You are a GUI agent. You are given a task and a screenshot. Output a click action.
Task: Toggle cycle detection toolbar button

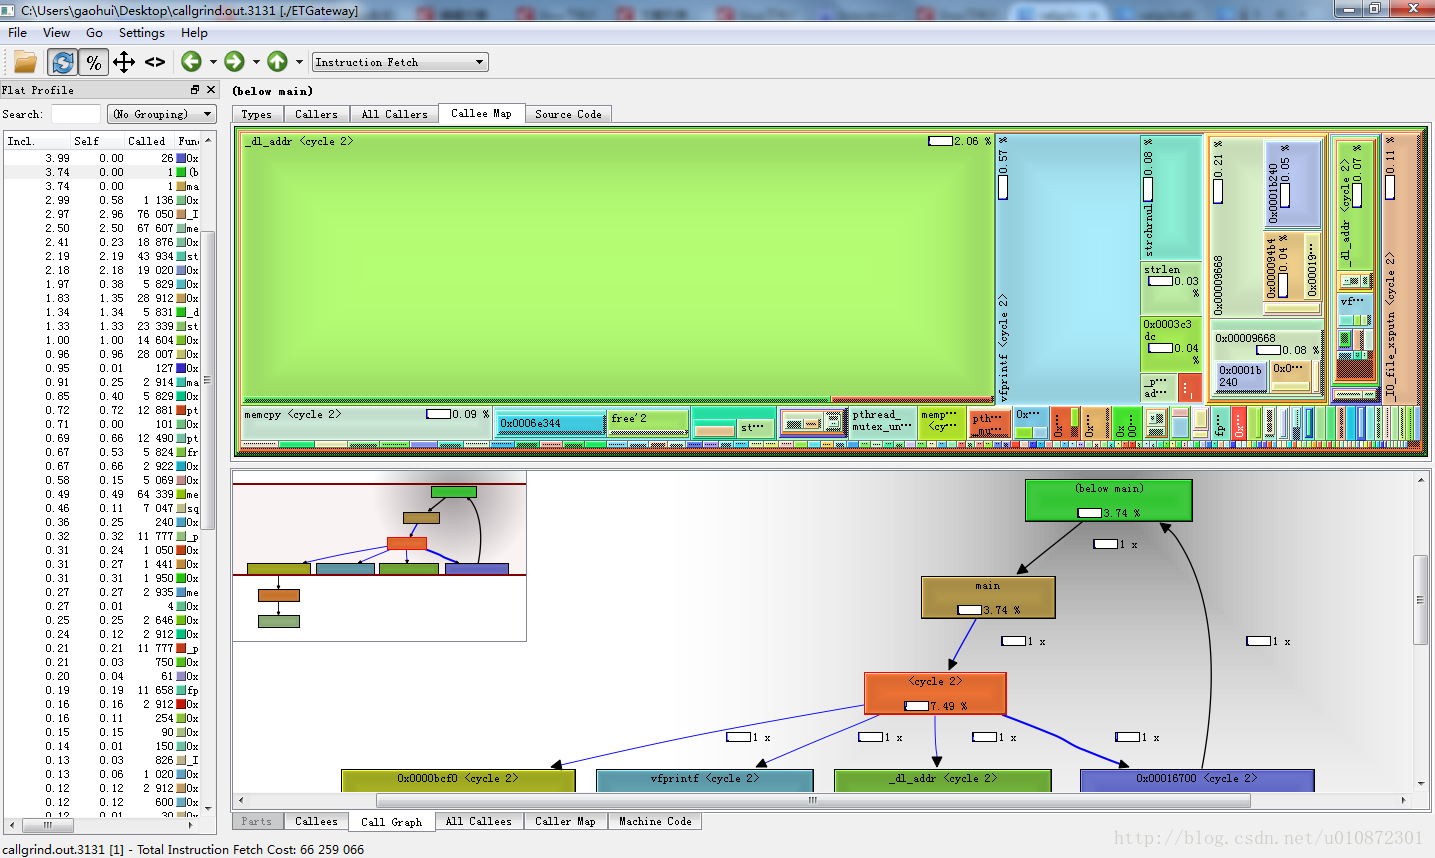pyautogui.click(x=62, y=62)
